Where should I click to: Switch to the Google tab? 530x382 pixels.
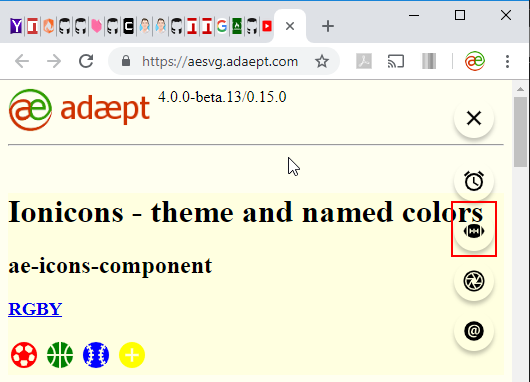(x=222, y=26)
